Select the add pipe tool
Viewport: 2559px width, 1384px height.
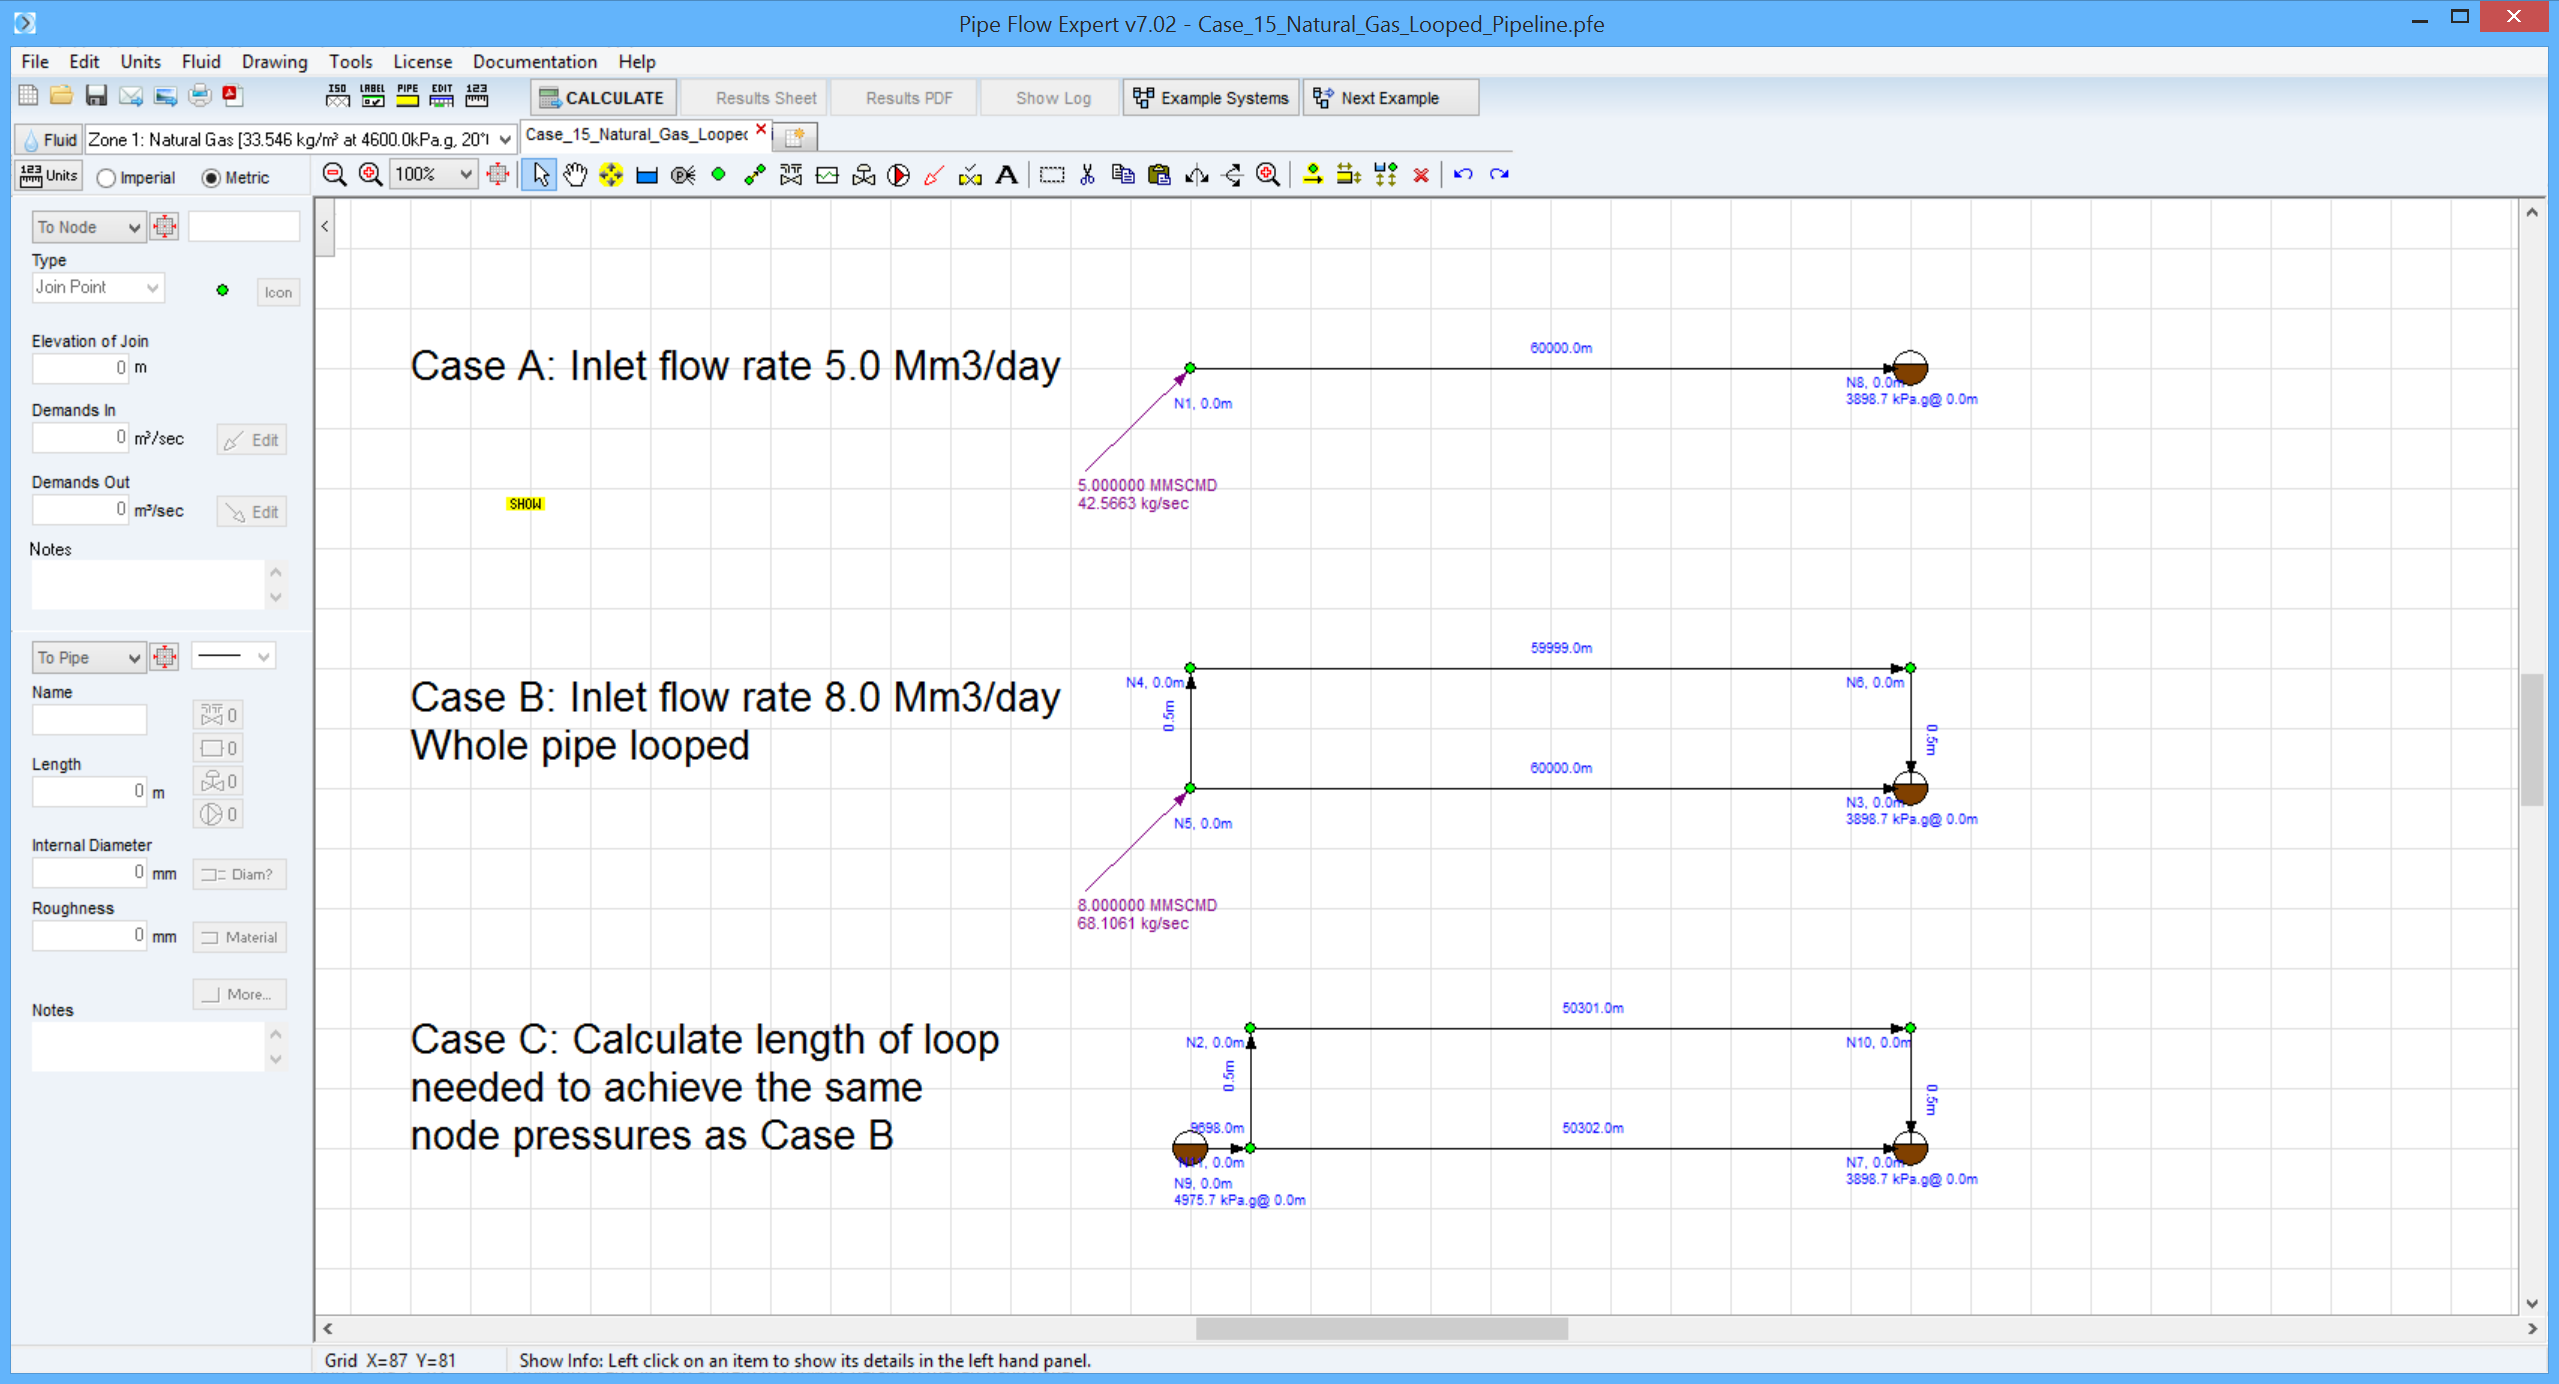pyautogui.click(x=755, y=175)
